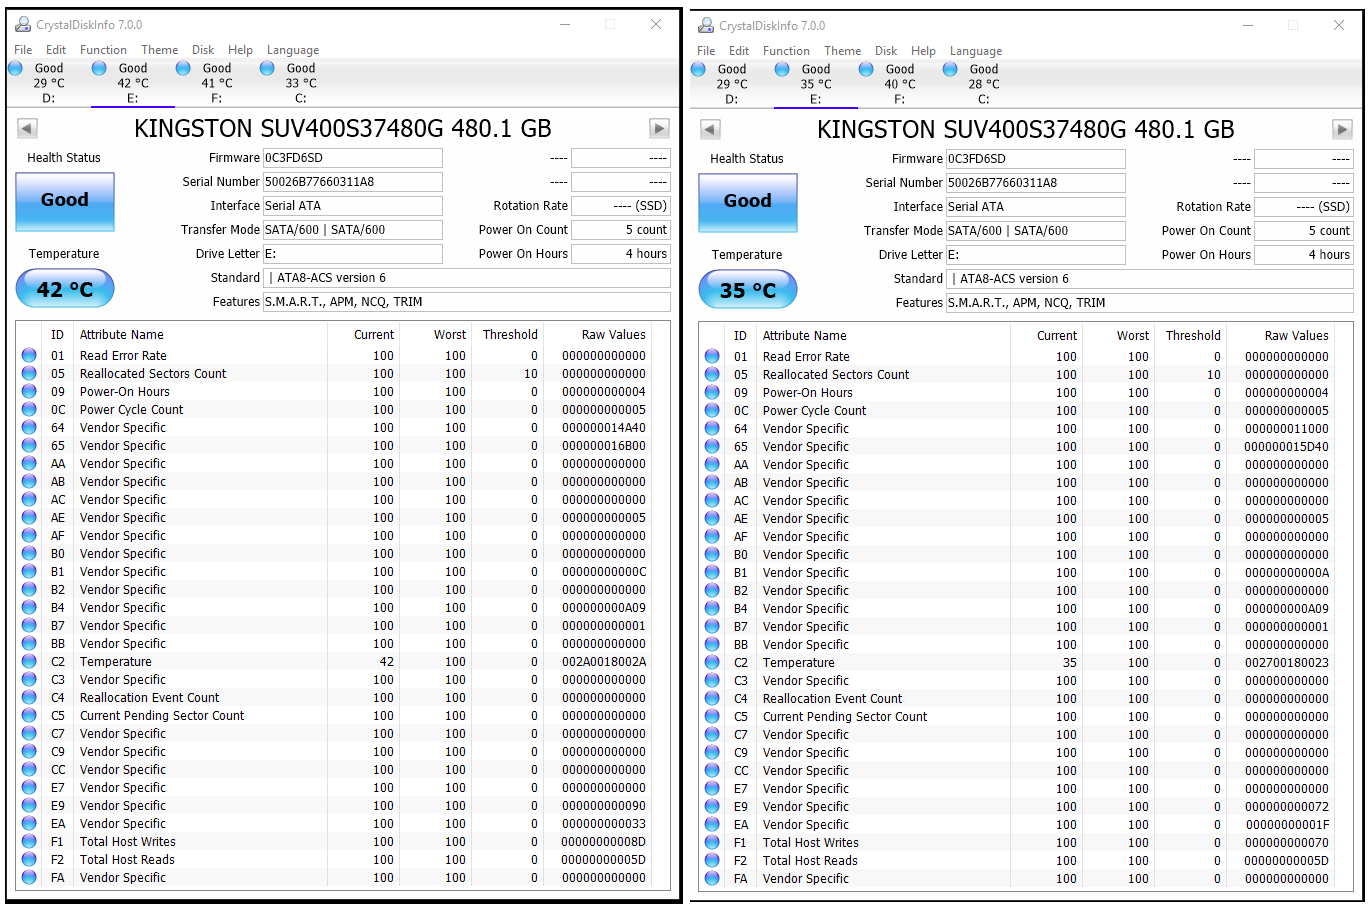Click the CrystalDiskInfo app icon in left window title bar
The image size is (1368, 904).
point(23,24)
